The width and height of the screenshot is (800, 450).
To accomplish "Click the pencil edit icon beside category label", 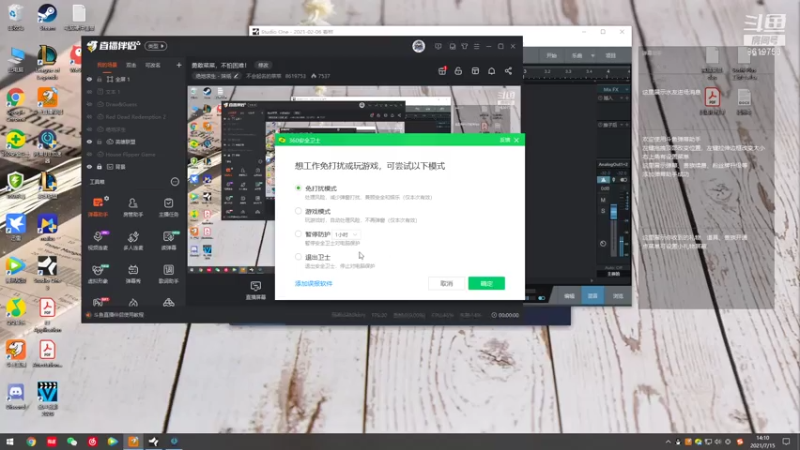I will pyautogui.click(x=236, y=76).
